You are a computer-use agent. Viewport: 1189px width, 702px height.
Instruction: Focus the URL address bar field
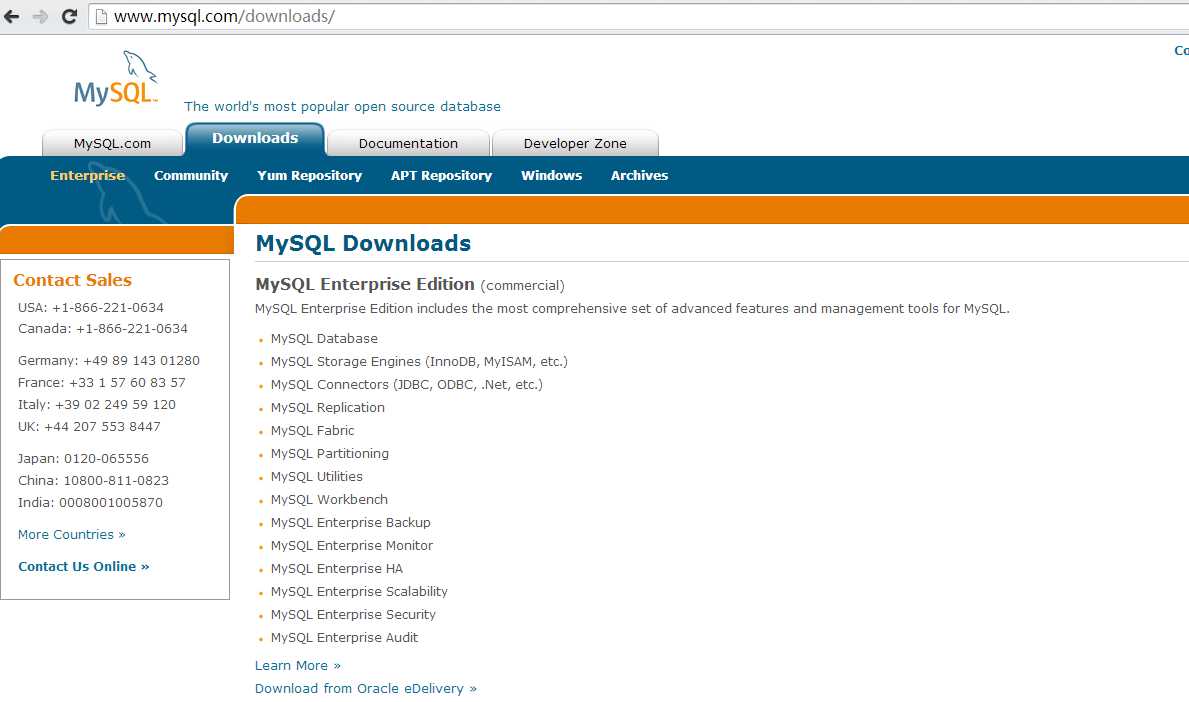(x=637, y=16)
